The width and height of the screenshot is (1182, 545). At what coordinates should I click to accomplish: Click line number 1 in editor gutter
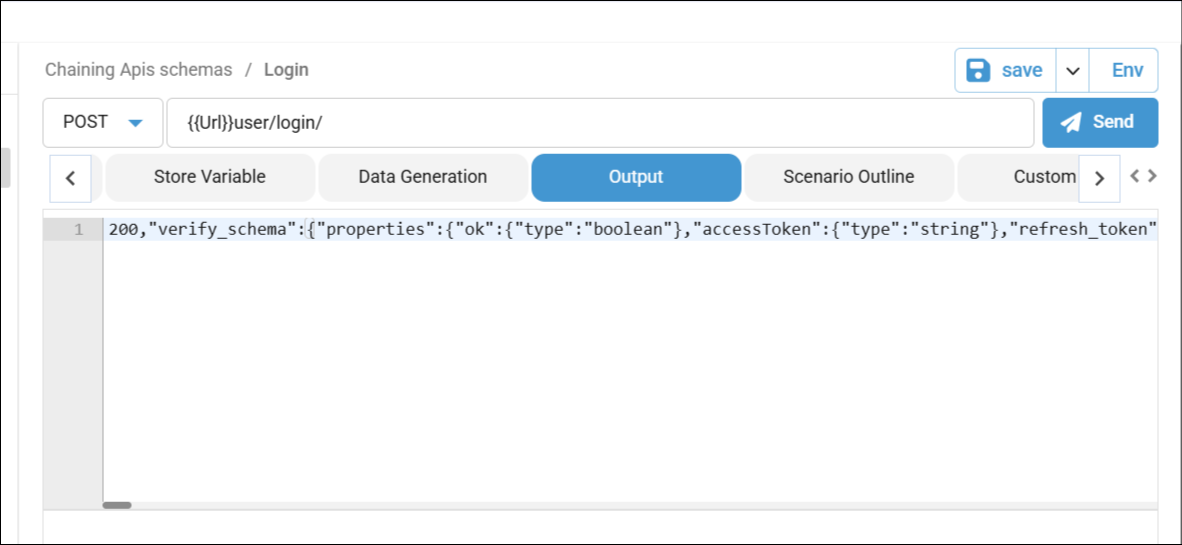click(x=78, y=230)
